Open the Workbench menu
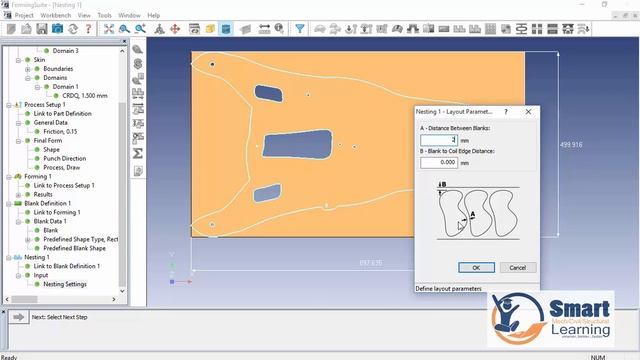Viewport: 640px width, 360px height. 56,15
